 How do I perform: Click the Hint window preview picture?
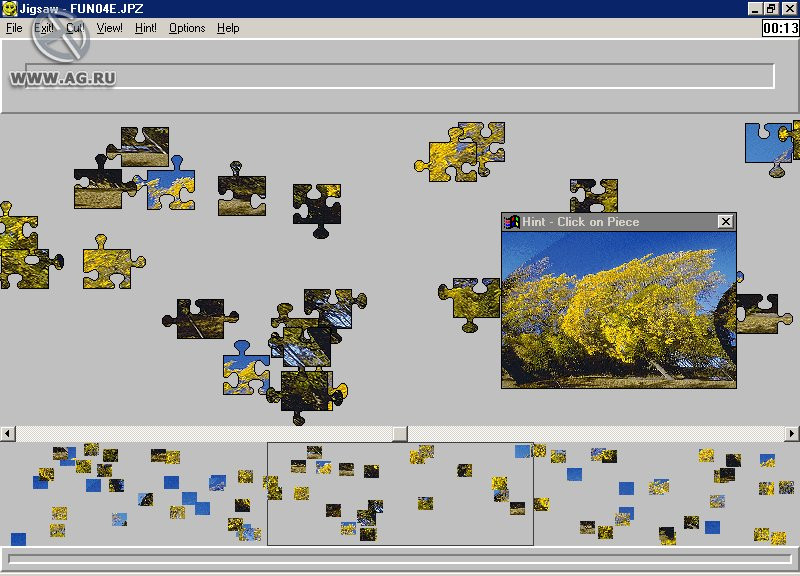[x=619, y=310]
